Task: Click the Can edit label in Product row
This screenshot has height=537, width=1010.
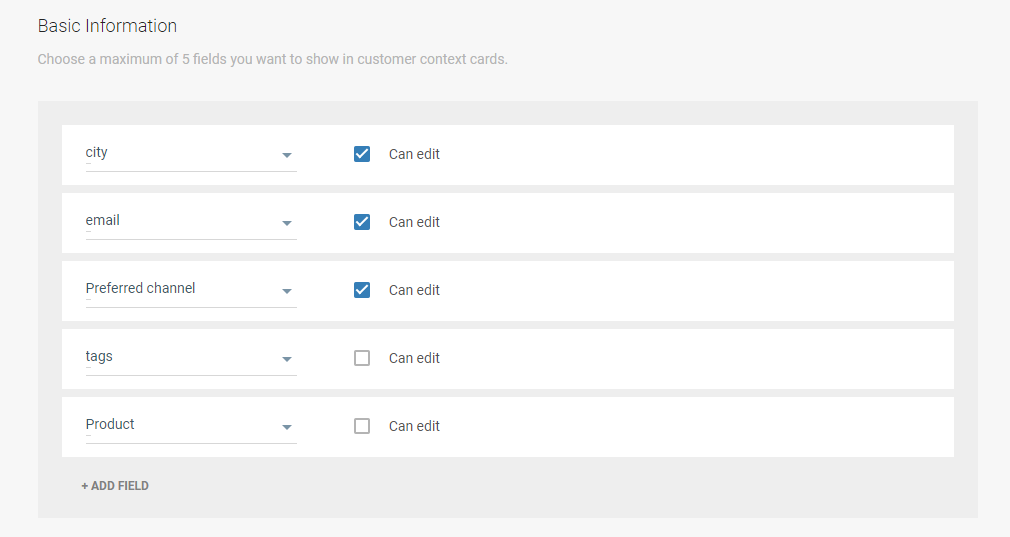Action: tap(414, 426)
